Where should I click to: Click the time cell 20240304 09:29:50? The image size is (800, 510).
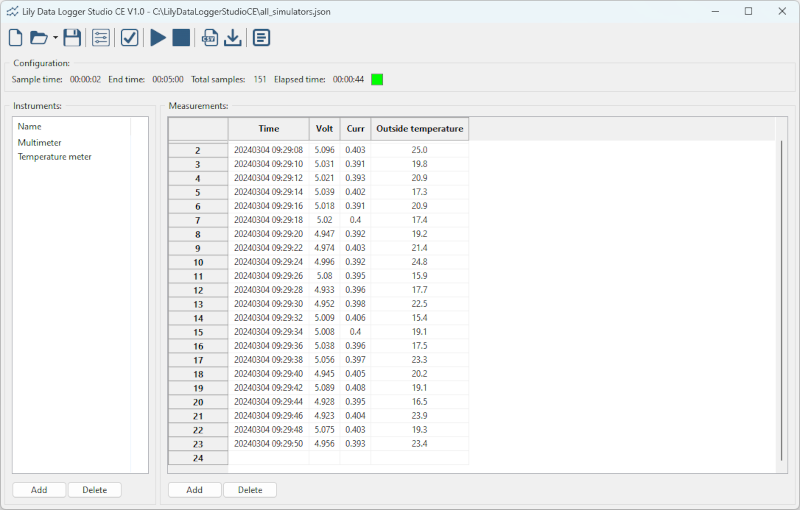point(268,444)
